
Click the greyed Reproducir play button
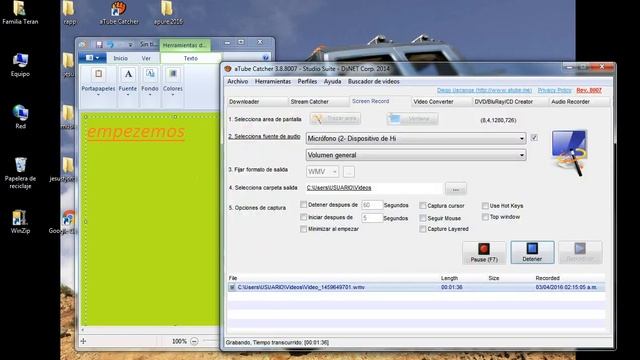pos(580,252)
